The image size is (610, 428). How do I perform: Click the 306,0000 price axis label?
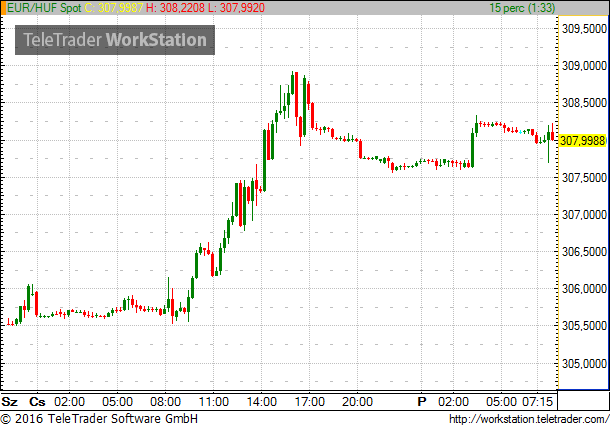(584, 289)
